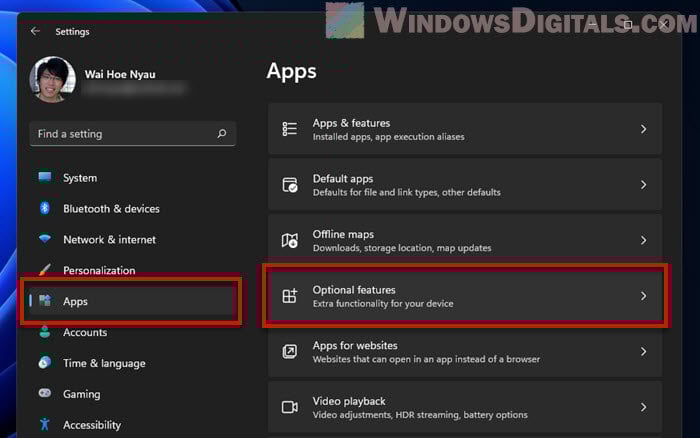Click the Time & language globe icon

pyautogui.click(x=45, y=363)
